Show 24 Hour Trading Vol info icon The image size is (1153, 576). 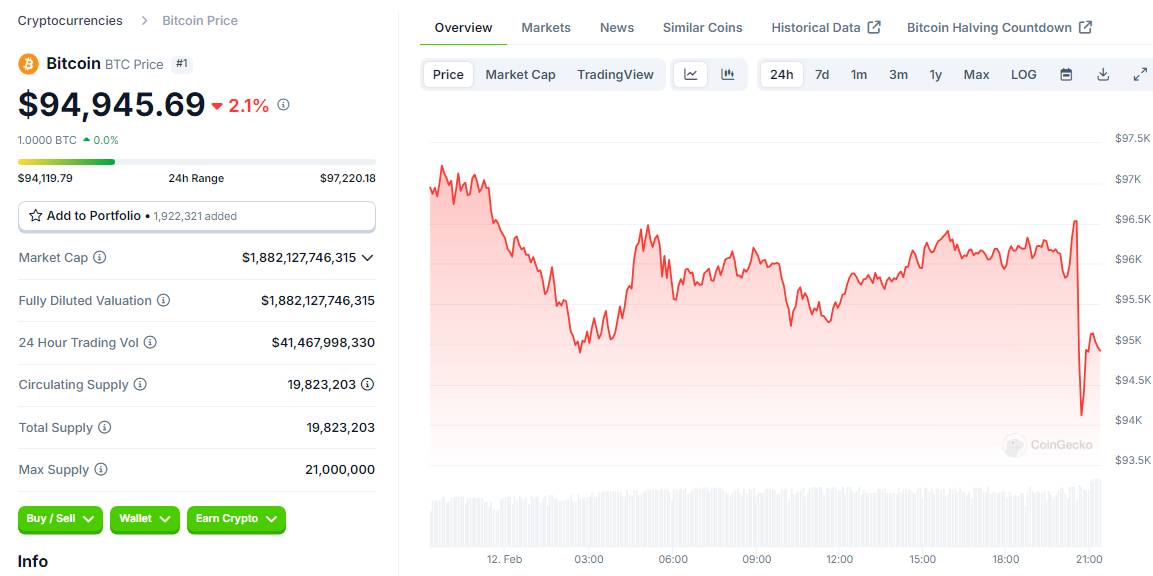150,342
